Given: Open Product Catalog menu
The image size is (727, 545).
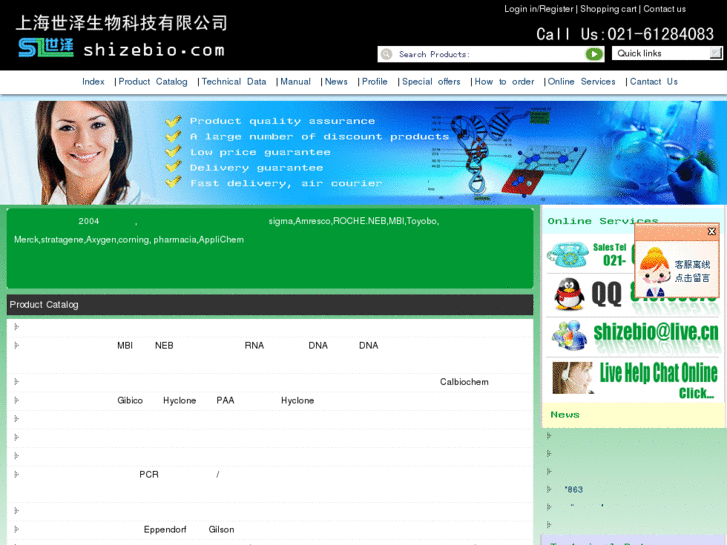Looking at the screenshot, I should pos(153,82).
